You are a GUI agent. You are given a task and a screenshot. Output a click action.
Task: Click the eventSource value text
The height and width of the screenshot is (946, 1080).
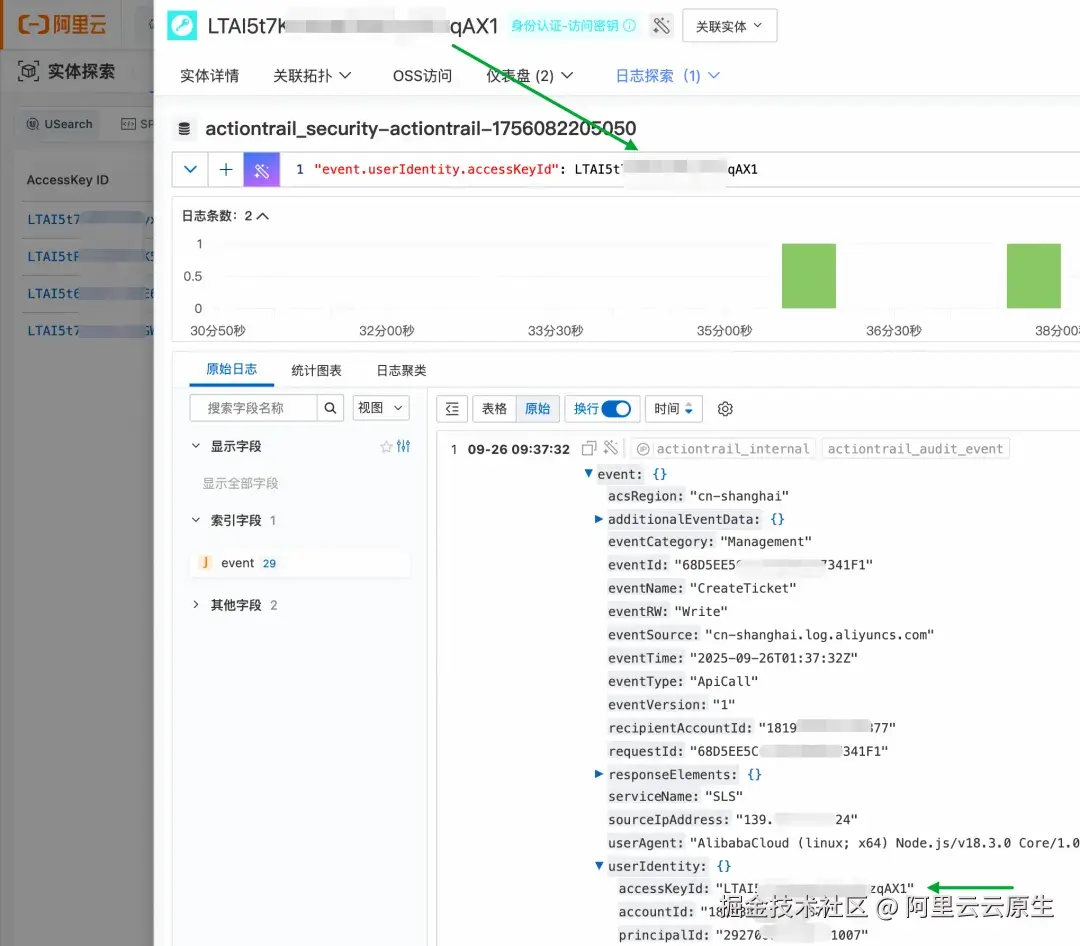[x=819, y=635]
